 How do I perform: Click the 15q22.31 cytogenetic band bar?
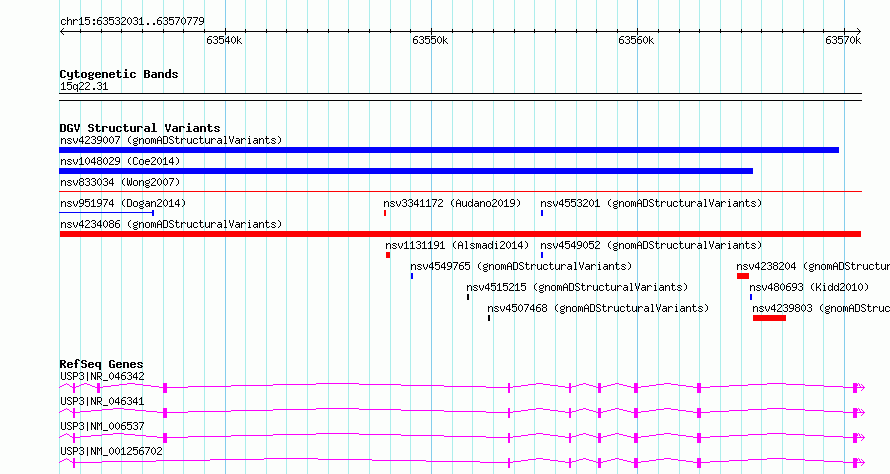click(x=460, y=97)
